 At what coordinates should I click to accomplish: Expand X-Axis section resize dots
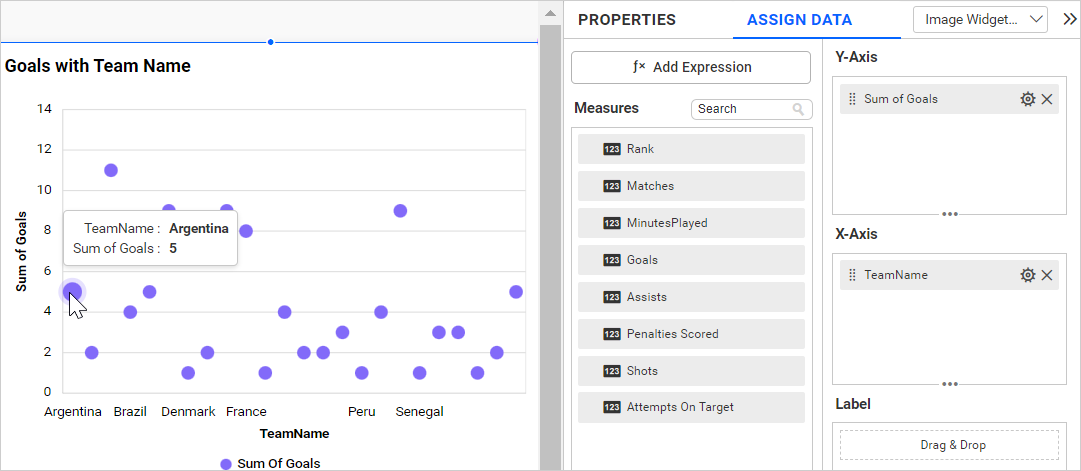point(950,383)
